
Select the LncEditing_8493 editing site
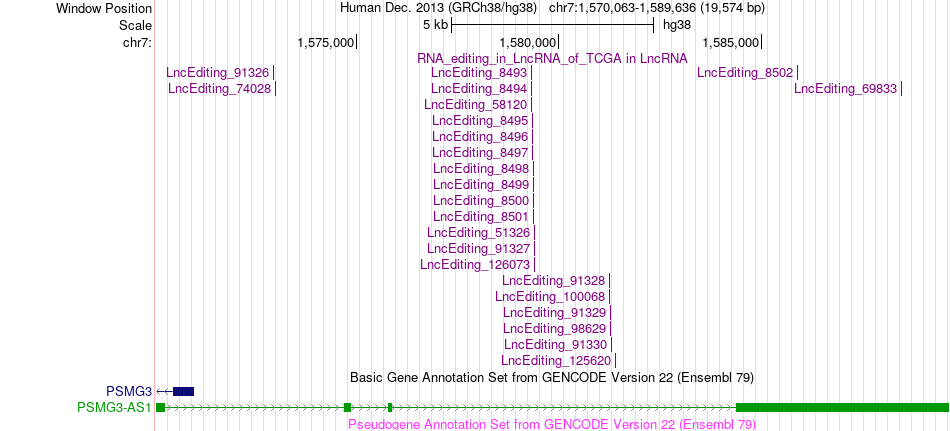479,73
